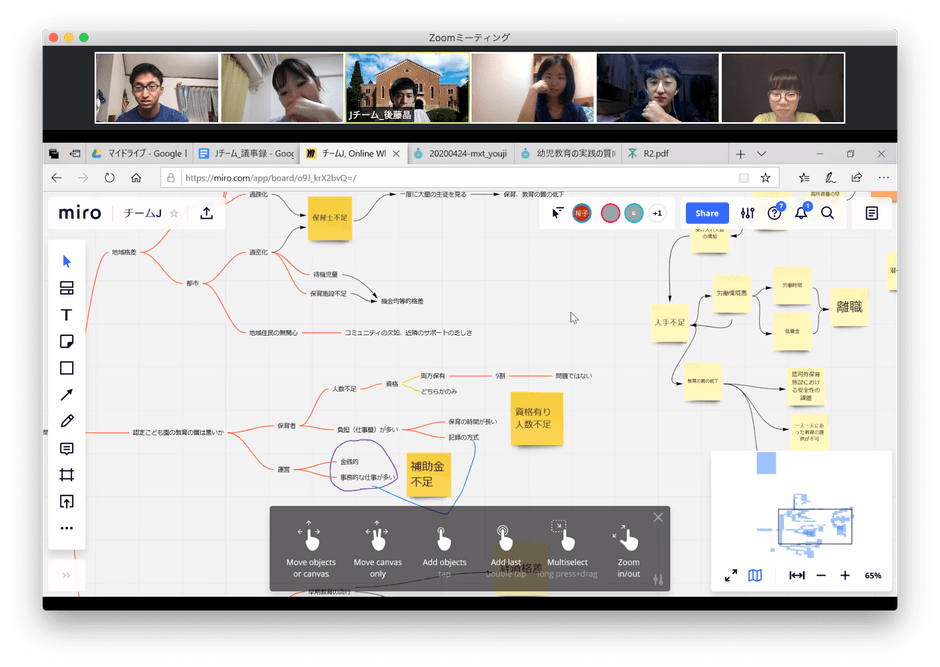Screen dimensions: 940x667
Task: Open notifications bell icon
Action: click(x=801, y=213)
